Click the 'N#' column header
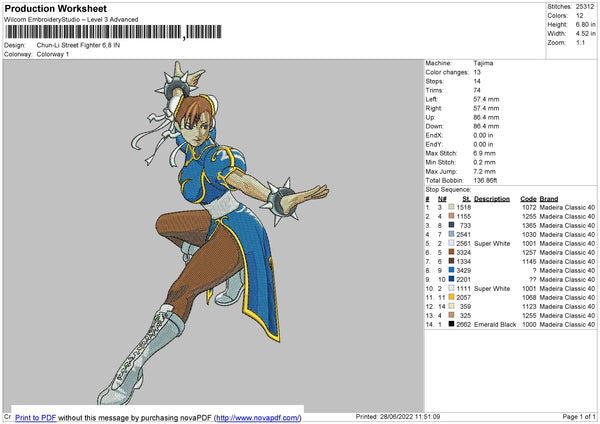600x424 pixels. pyautogui.click(x=442, y=199)
